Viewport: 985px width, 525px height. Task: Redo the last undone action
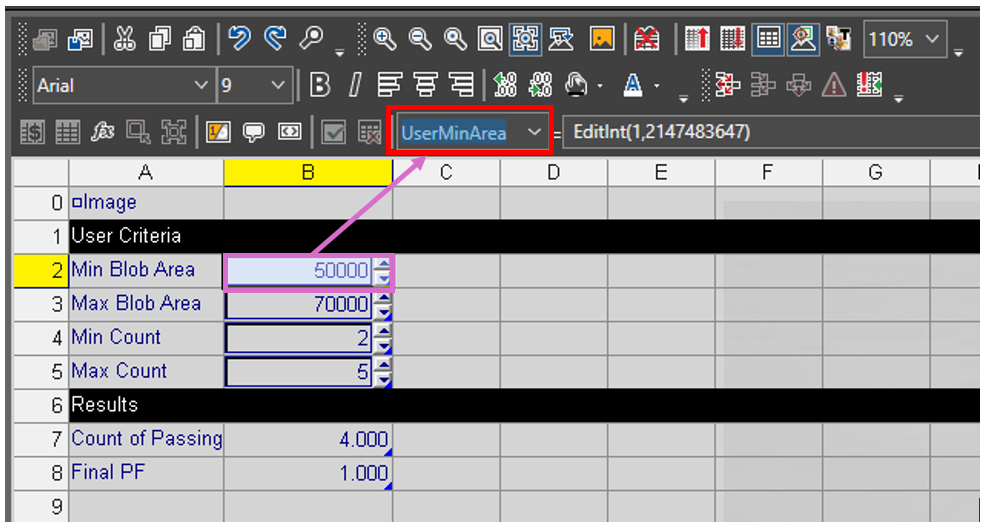pyautogui.click(x=275, y=40)
